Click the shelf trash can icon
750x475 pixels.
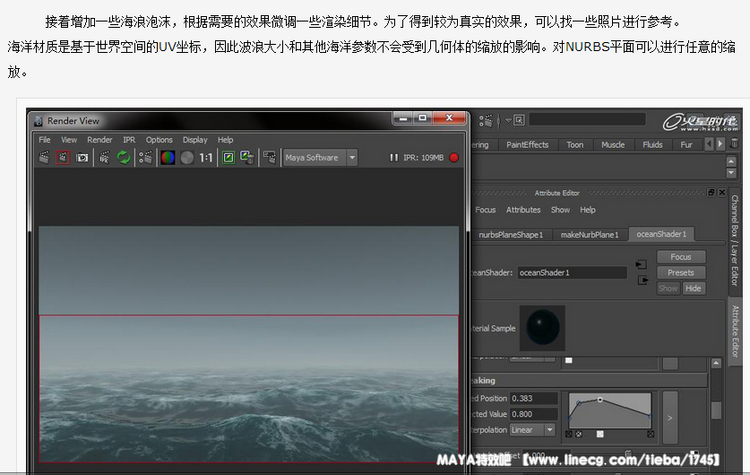[735, 144]
